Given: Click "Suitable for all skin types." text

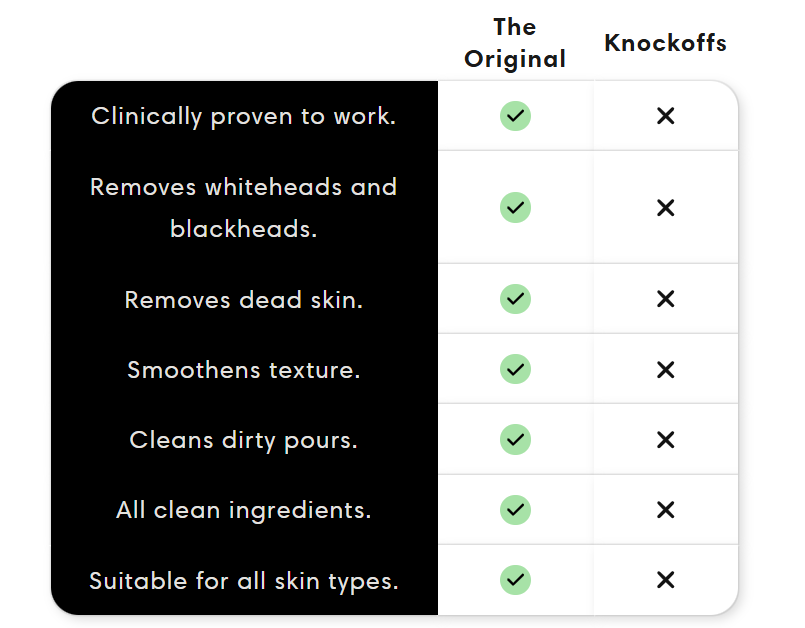Looking at the screenshot, I should (x=244, y=580).
